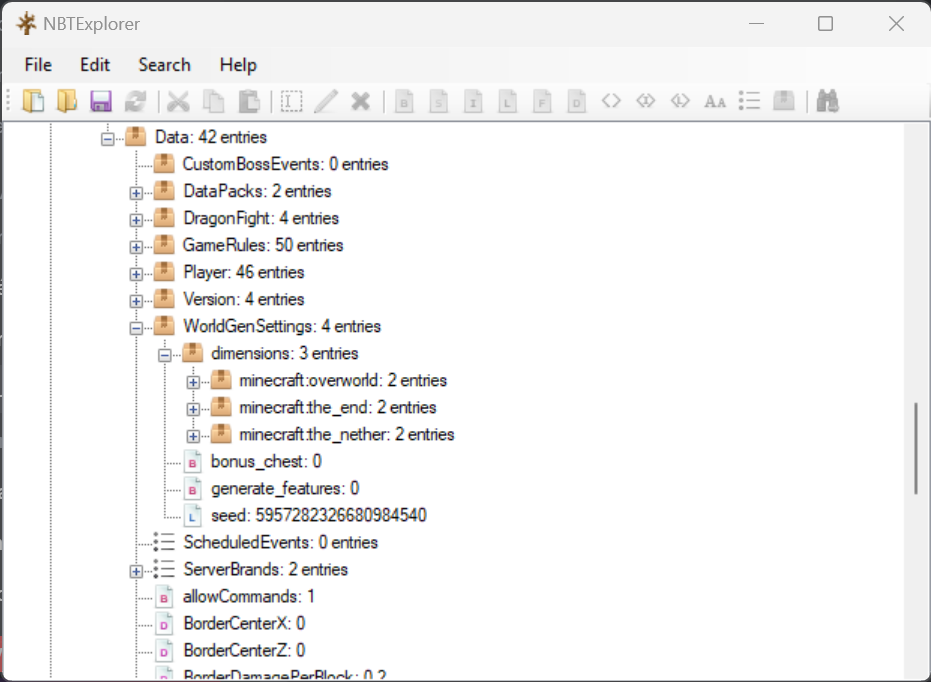Click the Save floppy disk icon
931x682 pixels.
click(x=100, y=101)
